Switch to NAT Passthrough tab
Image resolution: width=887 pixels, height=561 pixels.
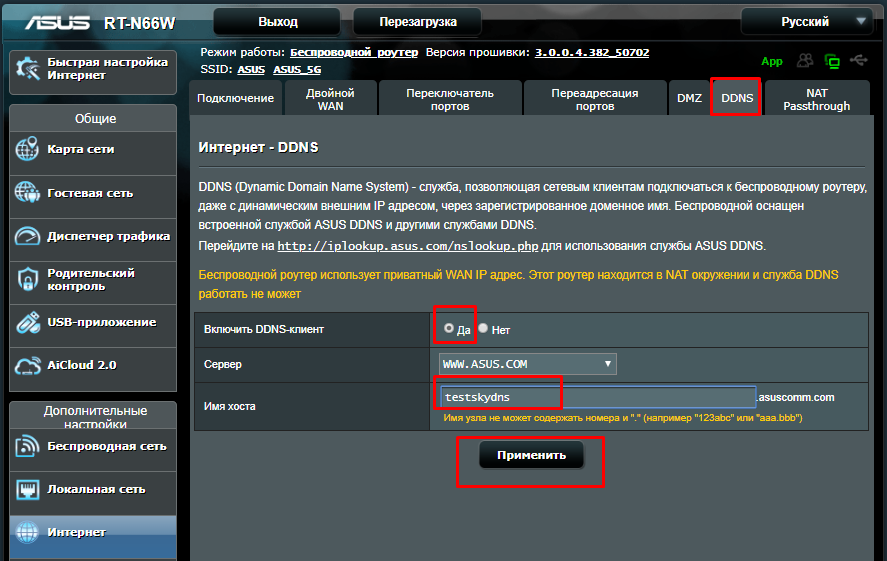click(816, 98)
